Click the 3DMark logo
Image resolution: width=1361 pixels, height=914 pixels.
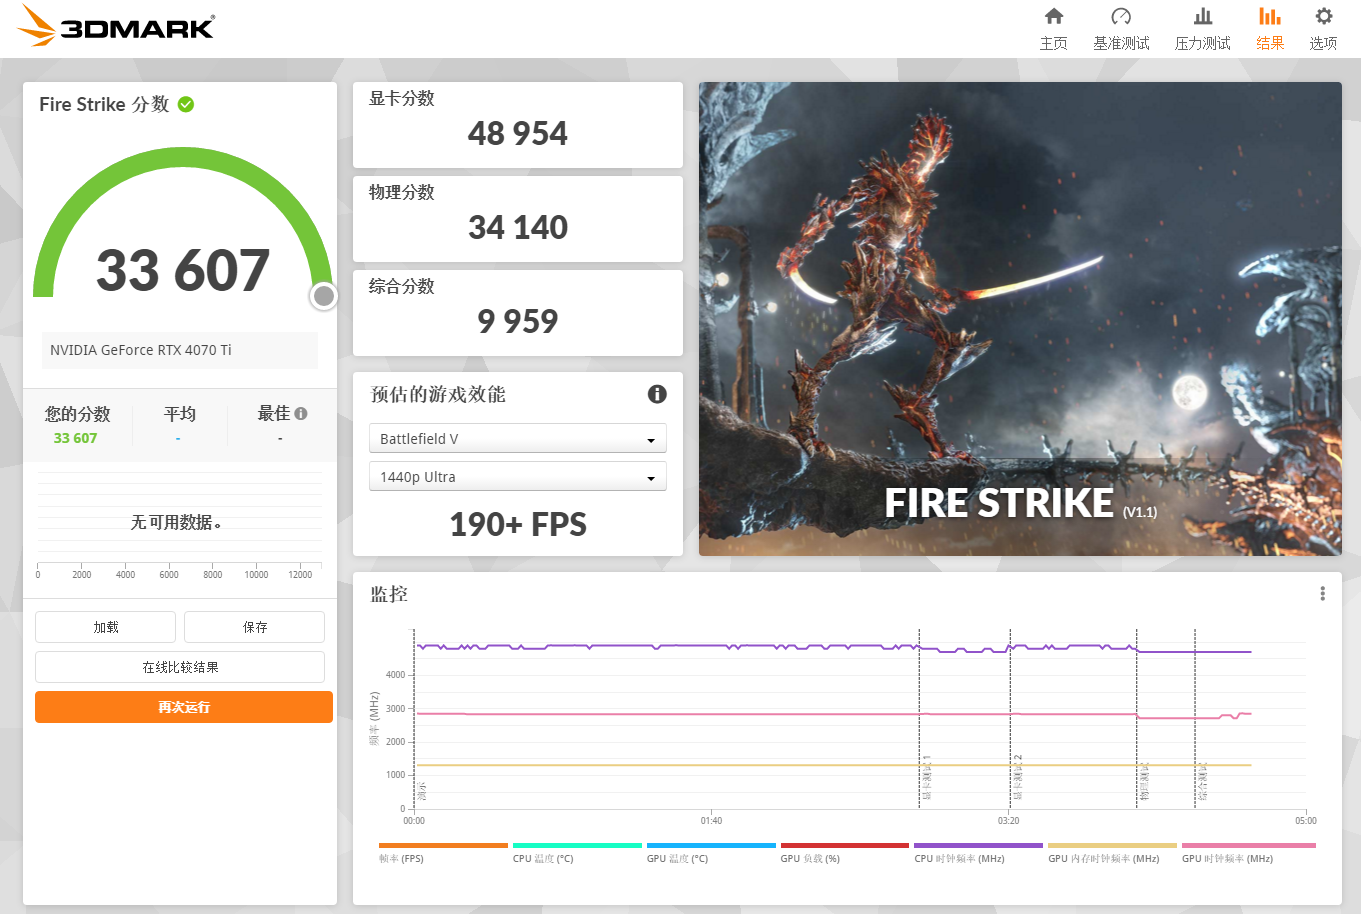(116, 26)
